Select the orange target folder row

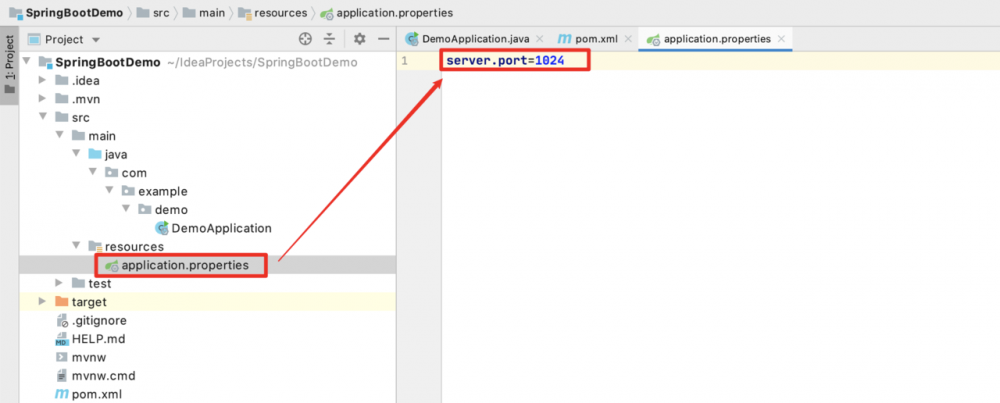click(208, 302)
